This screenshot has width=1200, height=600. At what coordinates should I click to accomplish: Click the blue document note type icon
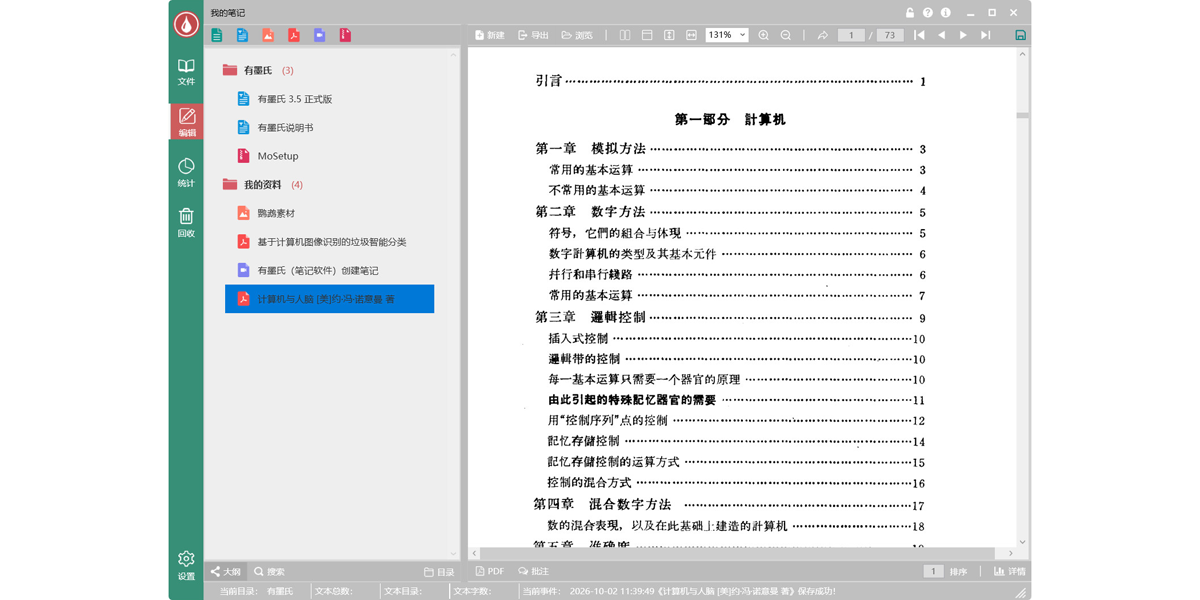(242, 35)
